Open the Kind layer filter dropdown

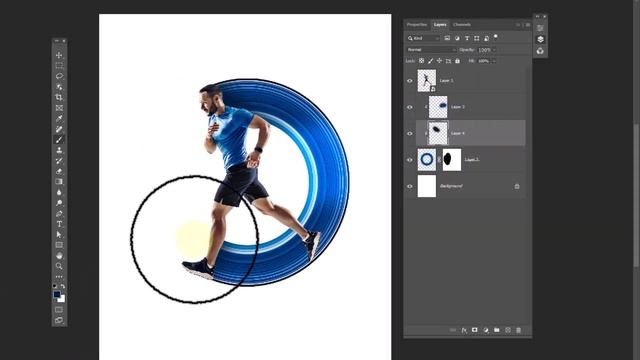pos(423,38)
